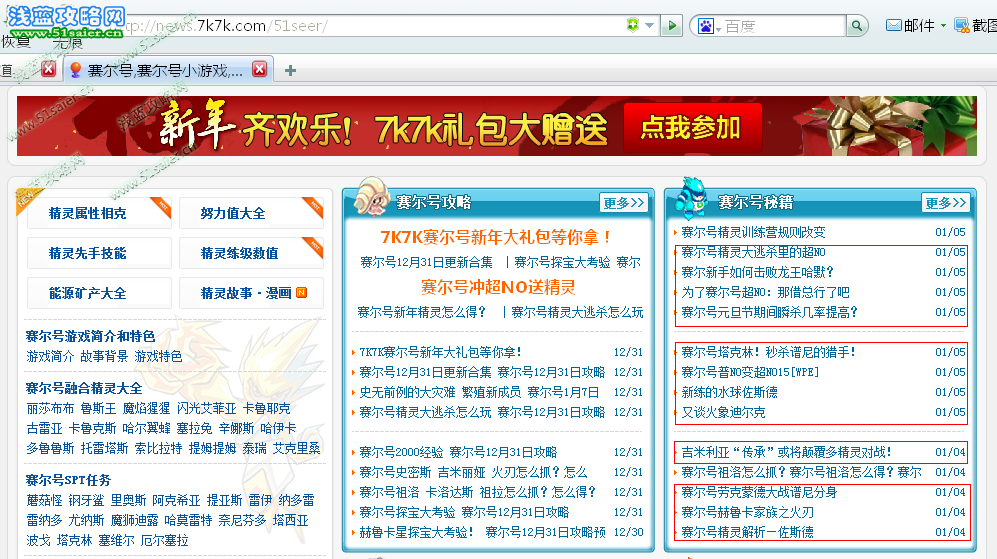Open 7K7K赛尔号新年大礼包等你拿 headline
This screenshot has width=997, height=559.
497,238
